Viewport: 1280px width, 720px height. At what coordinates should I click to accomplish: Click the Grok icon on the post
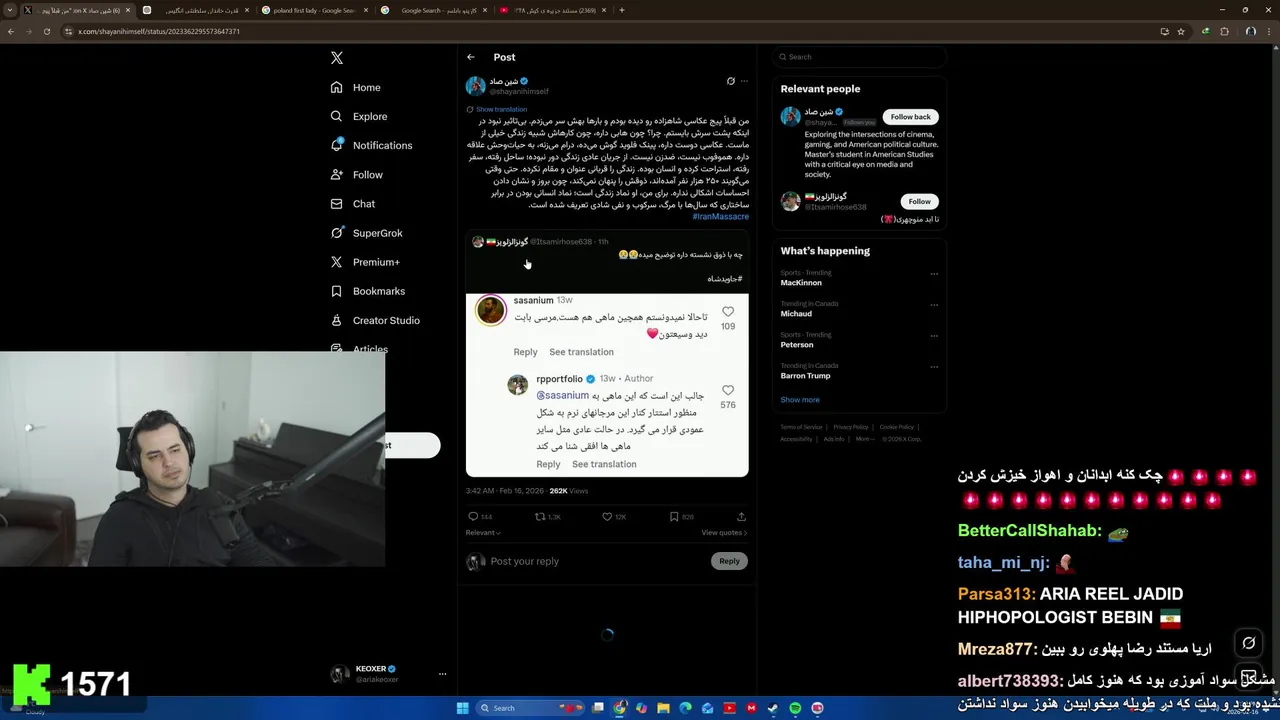[730, 81]
